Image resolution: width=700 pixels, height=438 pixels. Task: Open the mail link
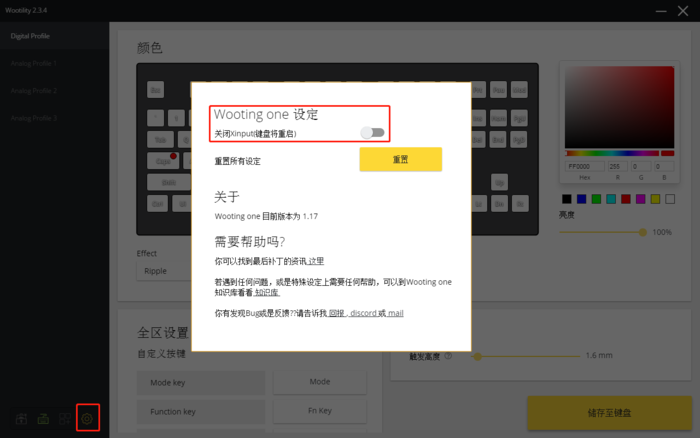click(396, 313)
